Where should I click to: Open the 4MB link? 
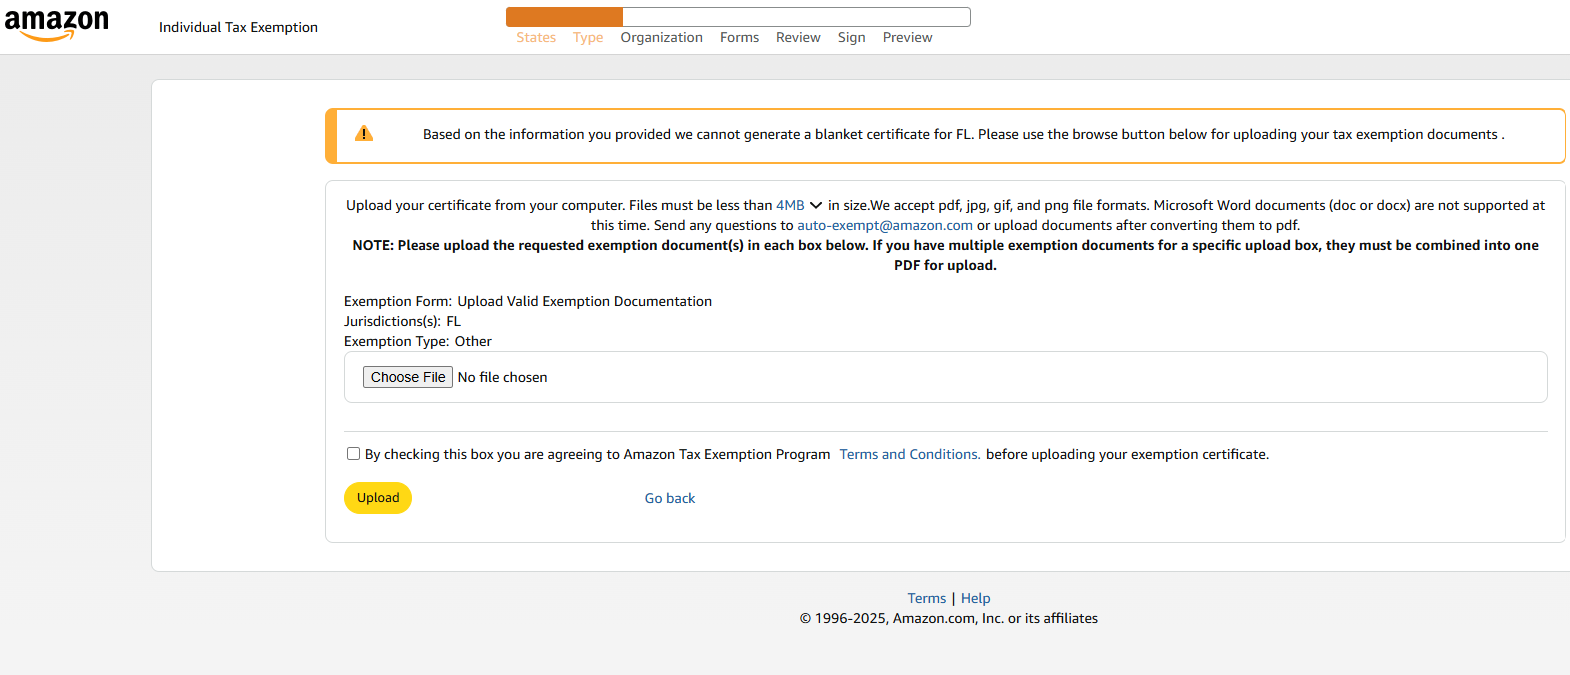790,205
